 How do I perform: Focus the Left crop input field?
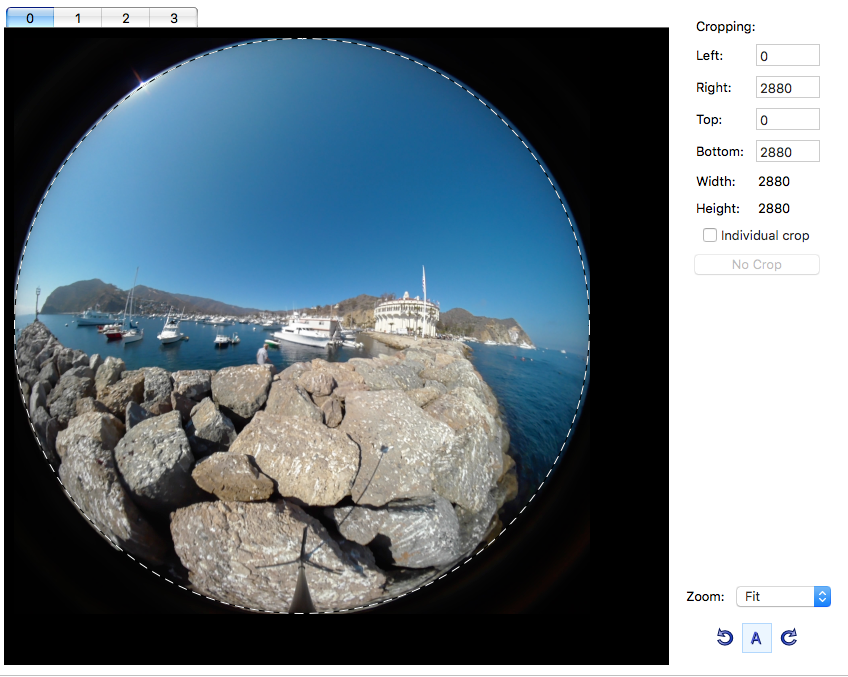click(x=787, y=56)
